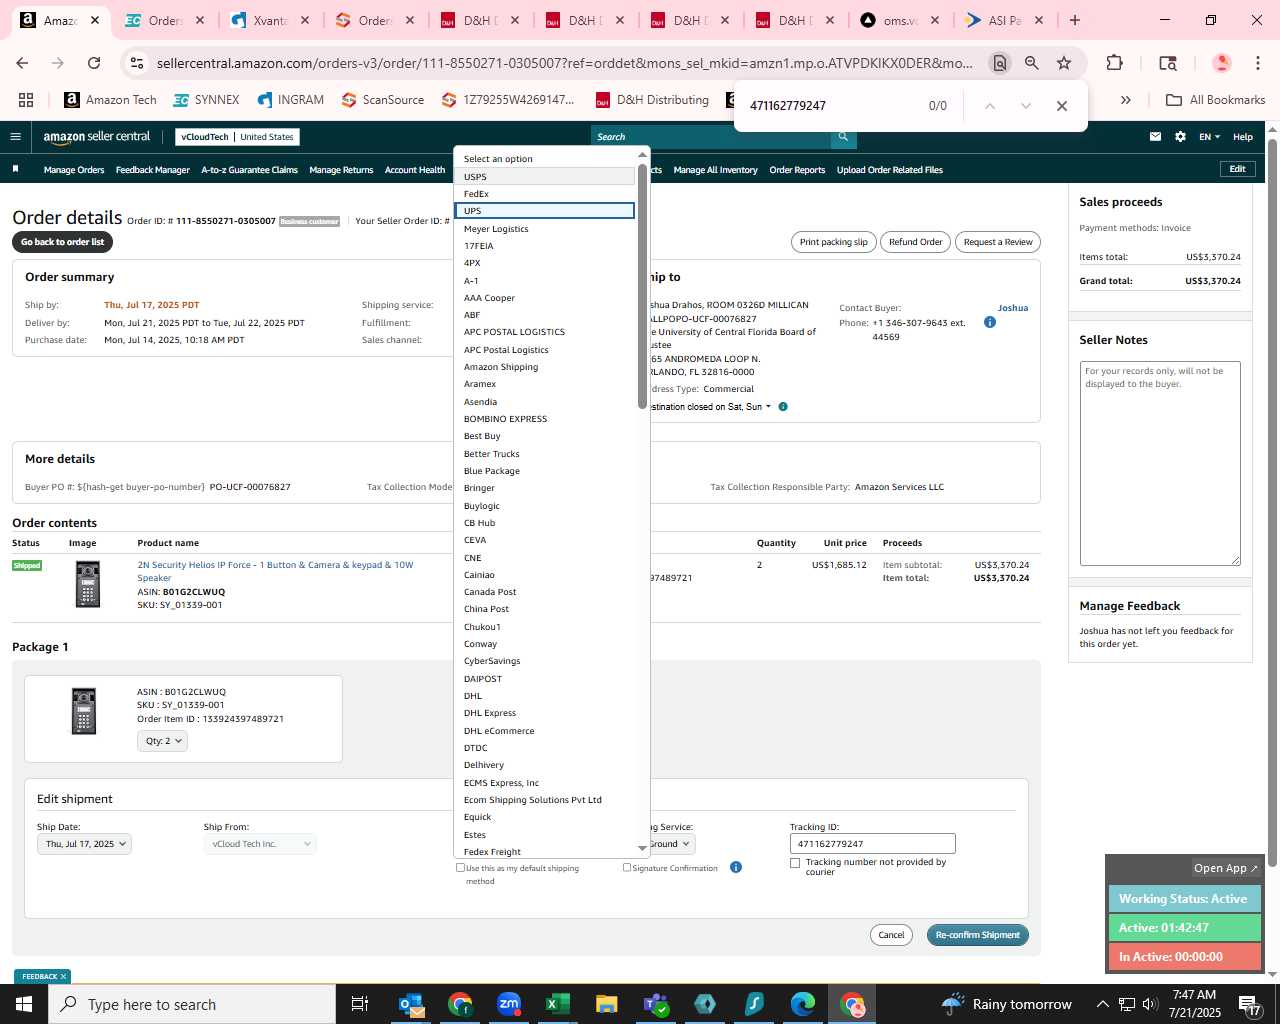The height and width of the screenshot is (1024, 1280).
Task: Click the bookmark flag icon in navigation bar
Action: click(15, 170)
